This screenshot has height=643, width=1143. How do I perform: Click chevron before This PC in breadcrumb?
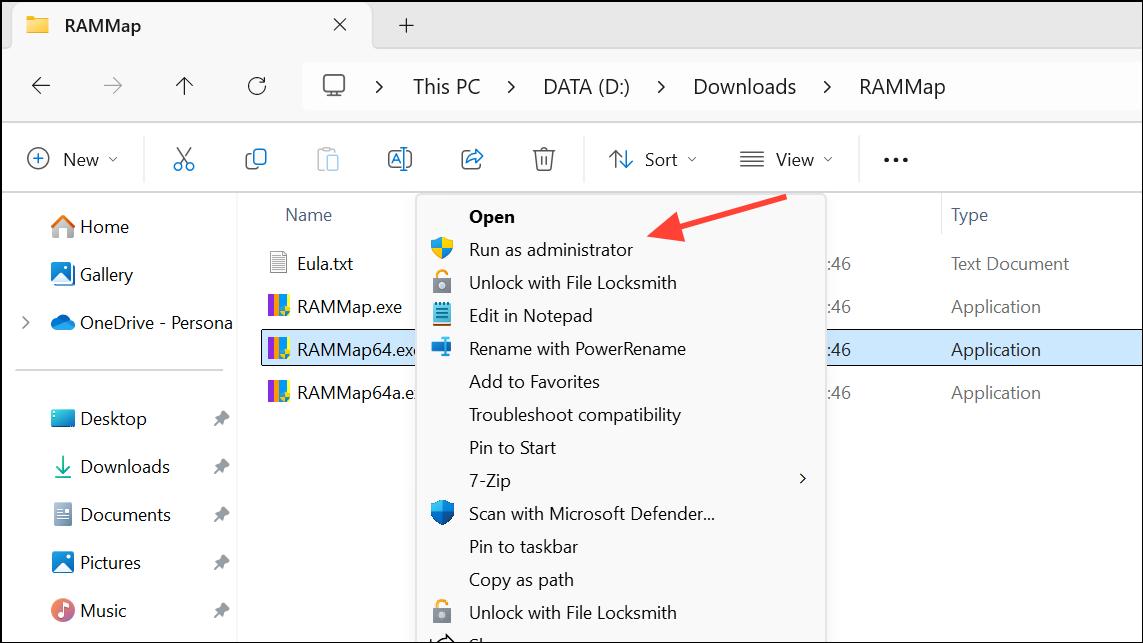coord(379,87)
